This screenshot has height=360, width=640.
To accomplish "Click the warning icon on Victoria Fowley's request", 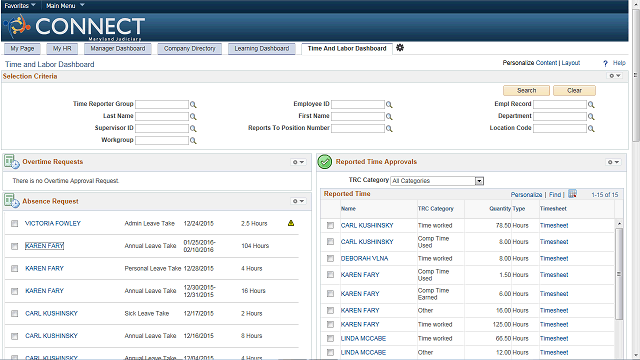I will tap(291, 223).
